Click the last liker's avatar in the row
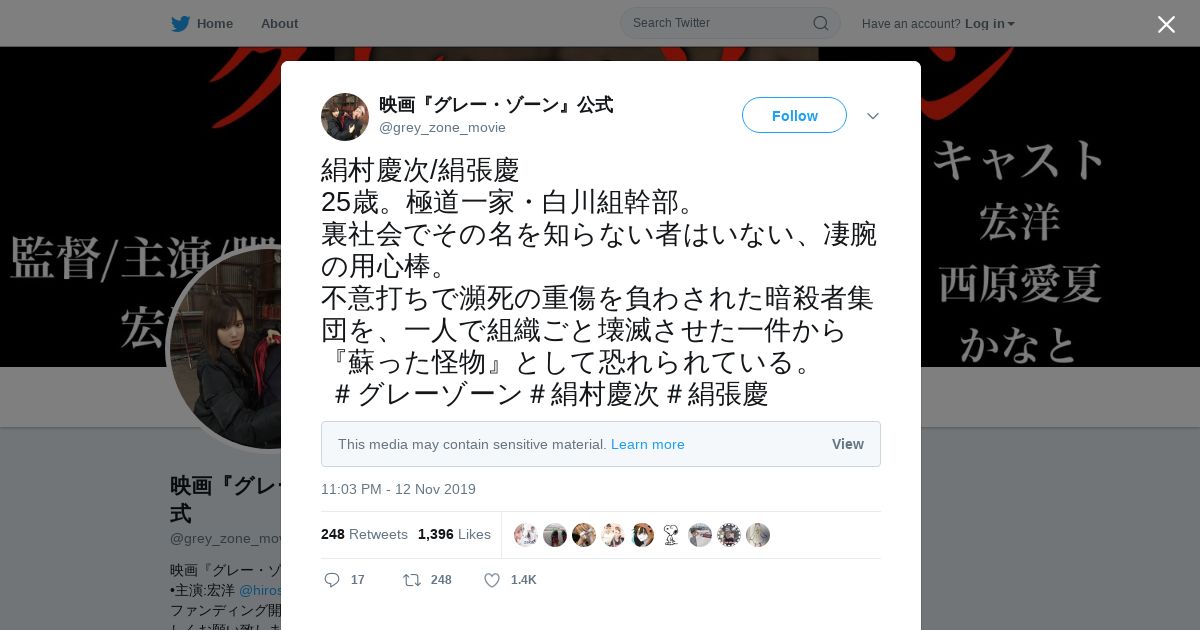The height and width of the screenshot is (630, 1200). tap(758, 535)
